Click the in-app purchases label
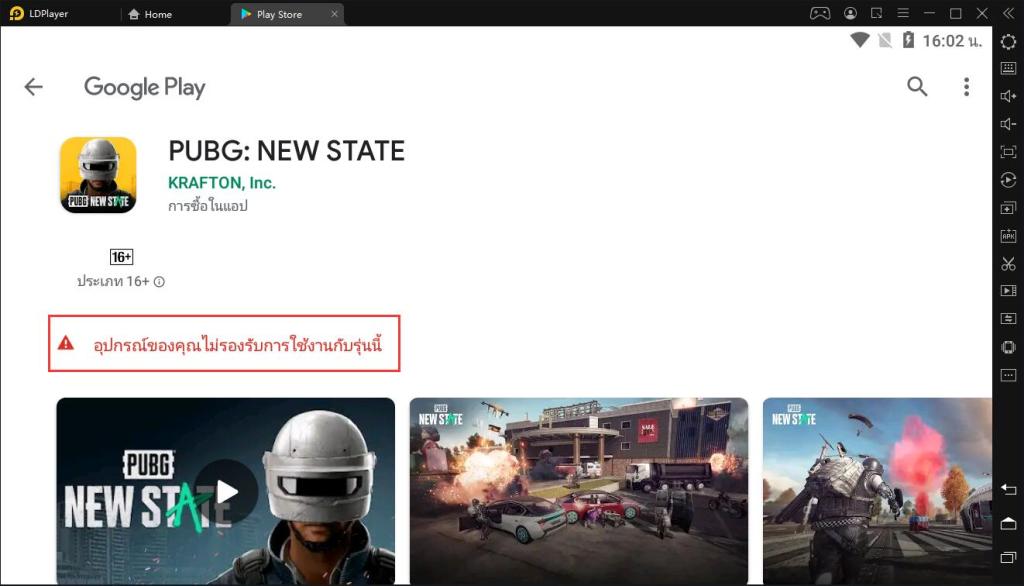This screenshot has width=1024, height=586. pos(208,206)
